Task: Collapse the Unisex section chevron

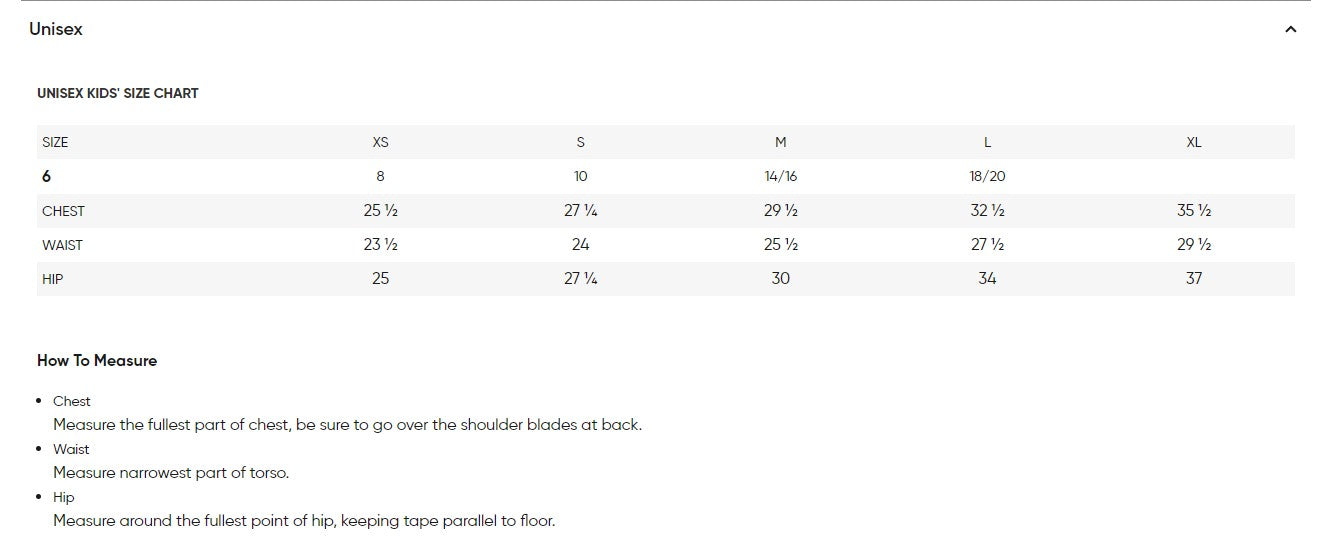Action: (1290, 30)
